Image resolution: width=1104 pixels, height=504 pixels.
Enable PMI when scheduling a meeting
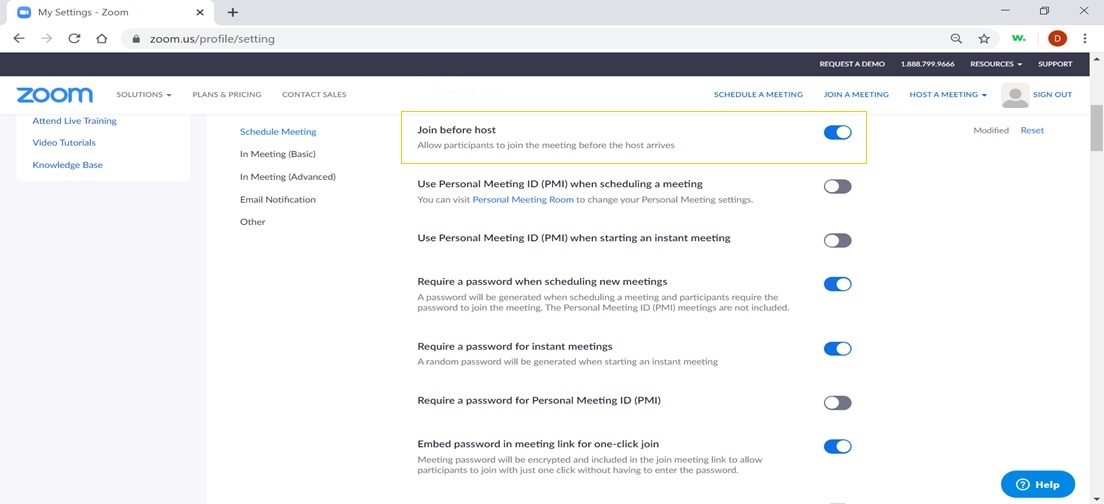[x=837, y=186]
